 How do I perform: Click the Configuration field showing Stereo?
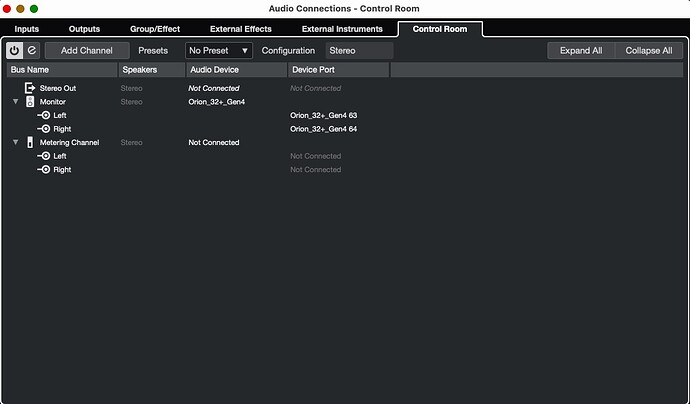(x=359, y=51)
